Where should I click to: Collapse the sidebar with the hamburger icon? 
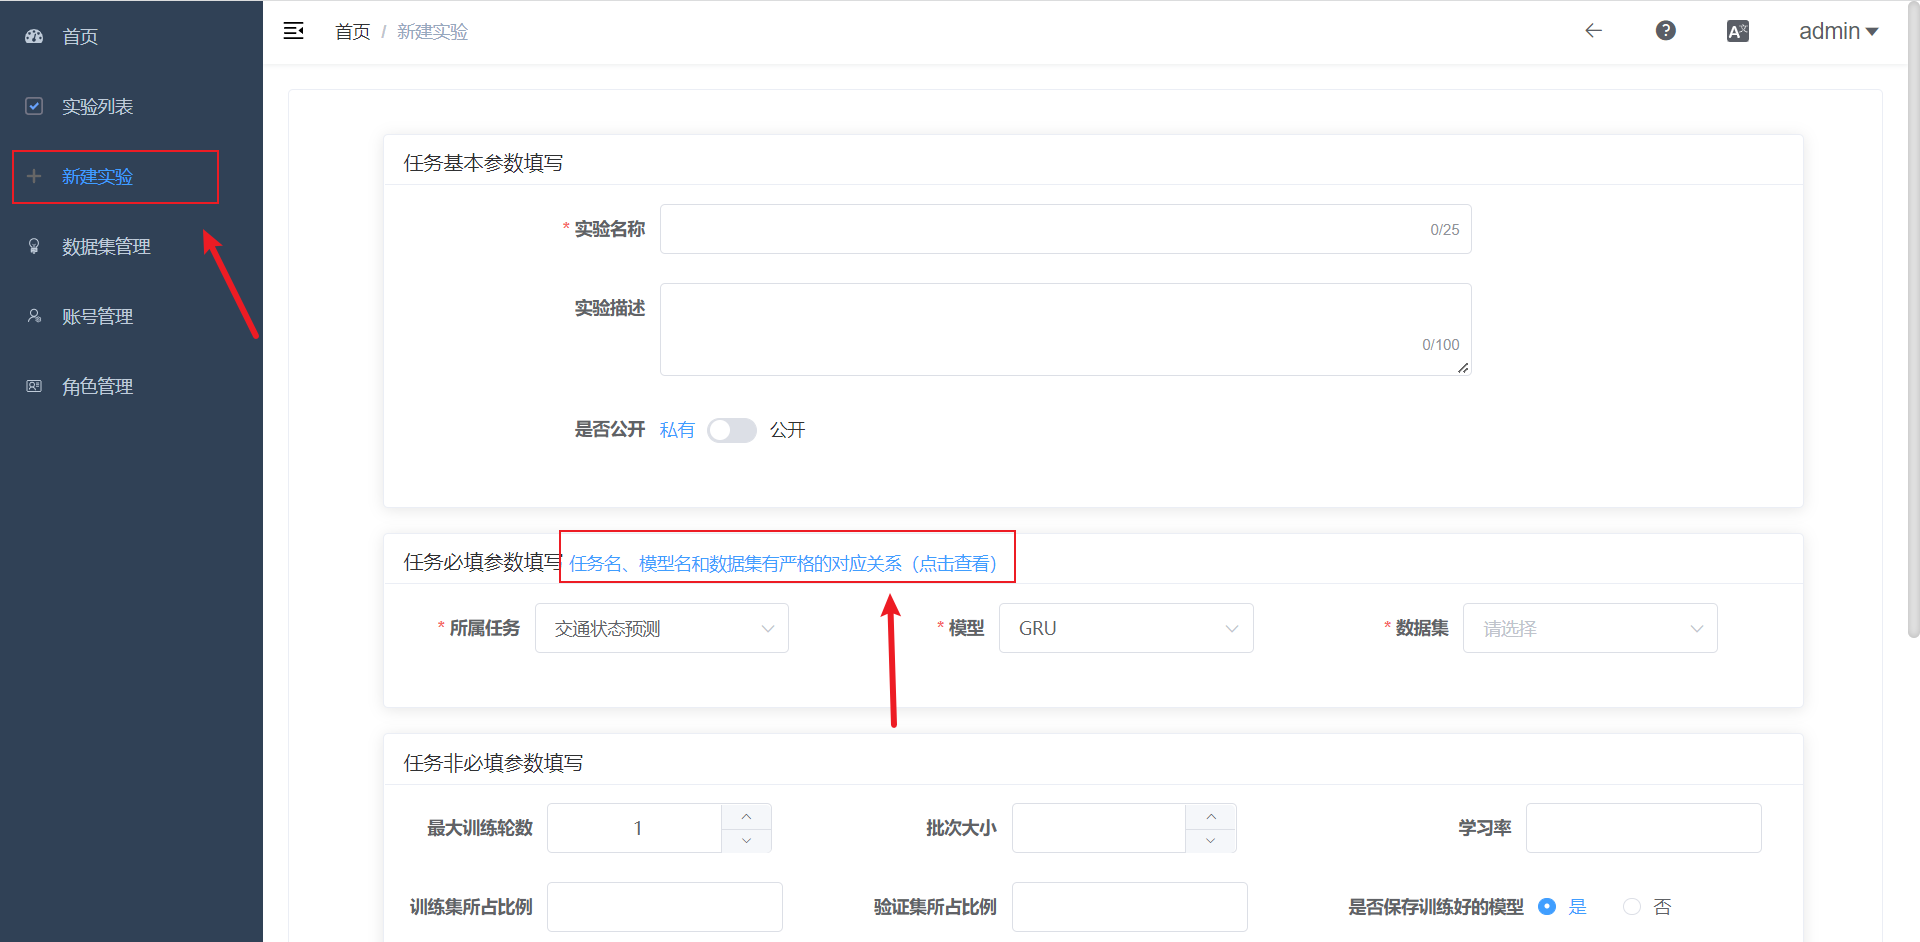click(x=293, y=31)
